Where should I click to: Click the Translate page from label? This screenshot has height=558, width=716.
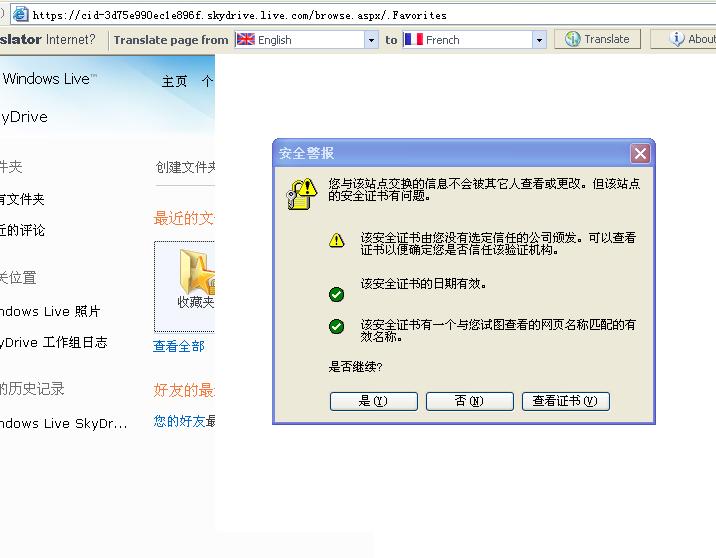click(171, 40)
